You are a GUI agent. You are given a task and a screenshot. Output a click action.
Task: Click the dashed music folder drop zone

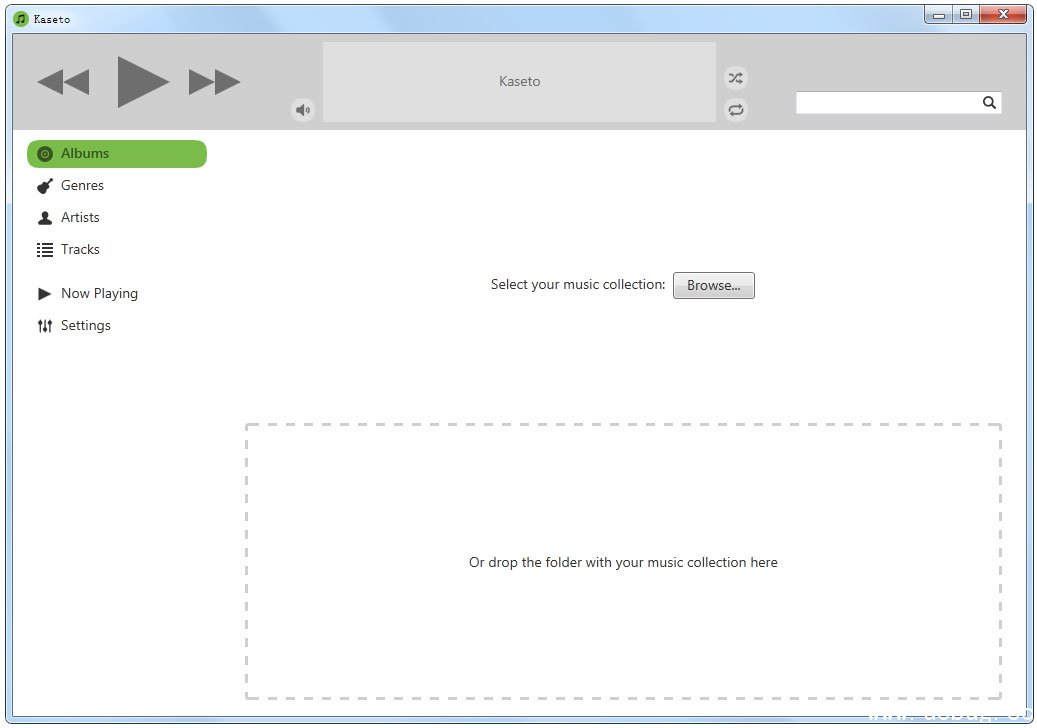click(623, 600)
